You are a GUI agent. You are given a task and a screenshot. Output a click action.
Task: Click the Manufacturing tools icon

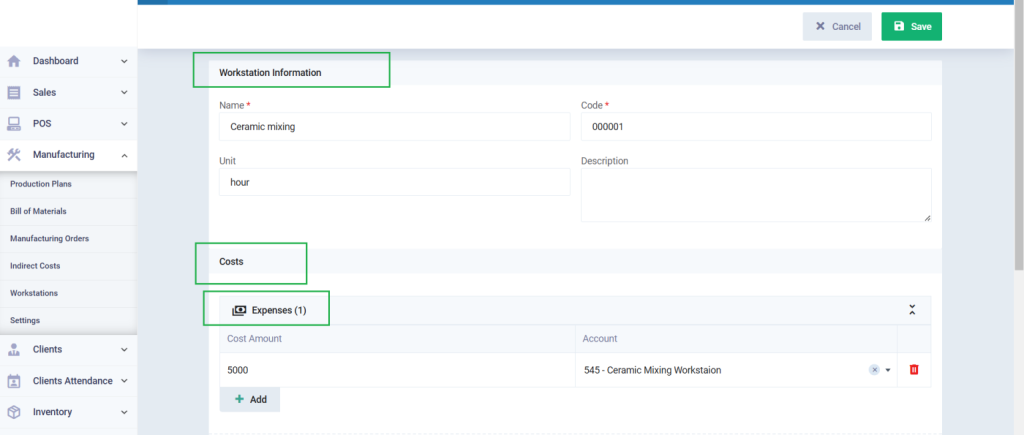tap(14, 155)
